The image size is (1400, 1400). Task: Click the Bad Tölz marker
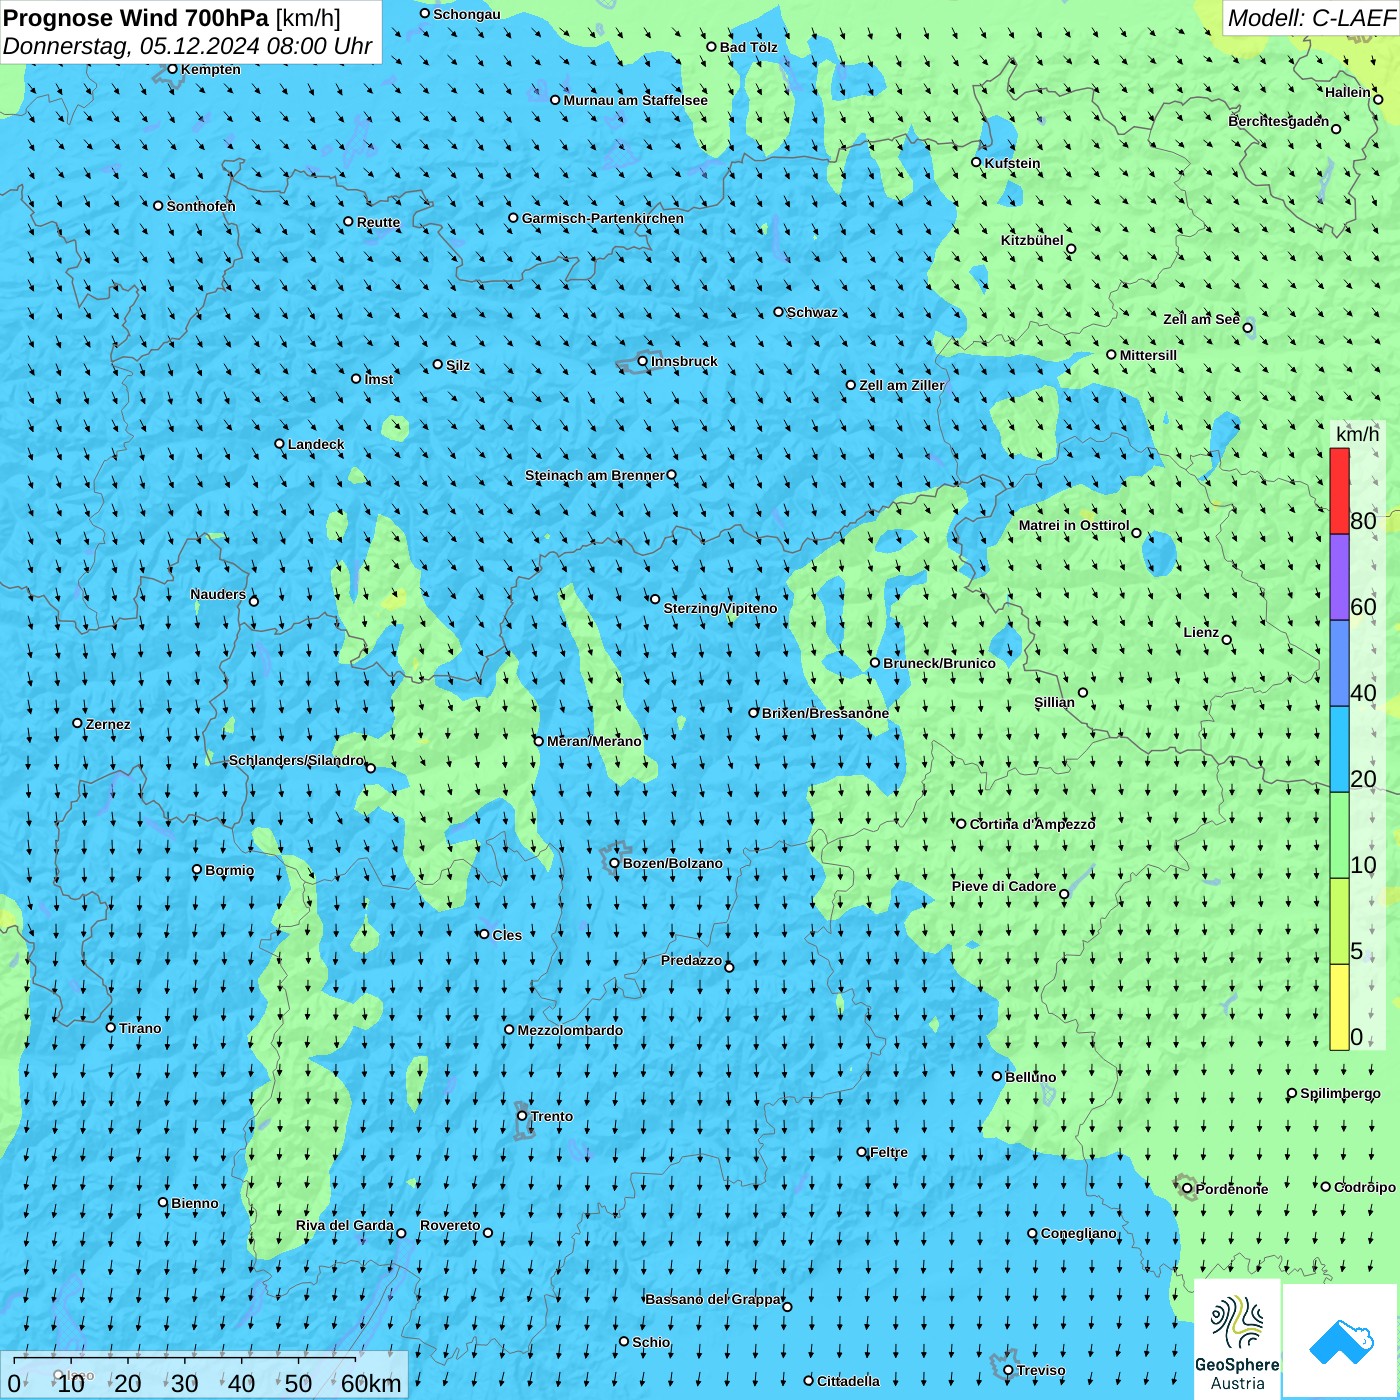[x=711, y=47]
